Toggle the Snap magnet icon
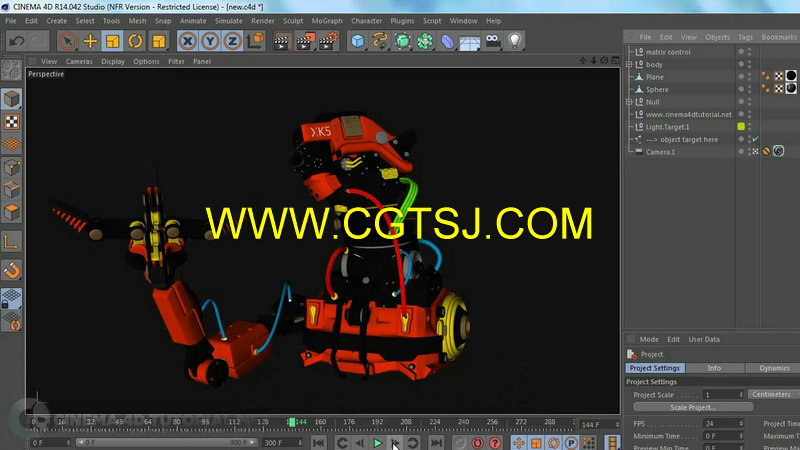Viewport: 800px width, 450px height. 12,270
